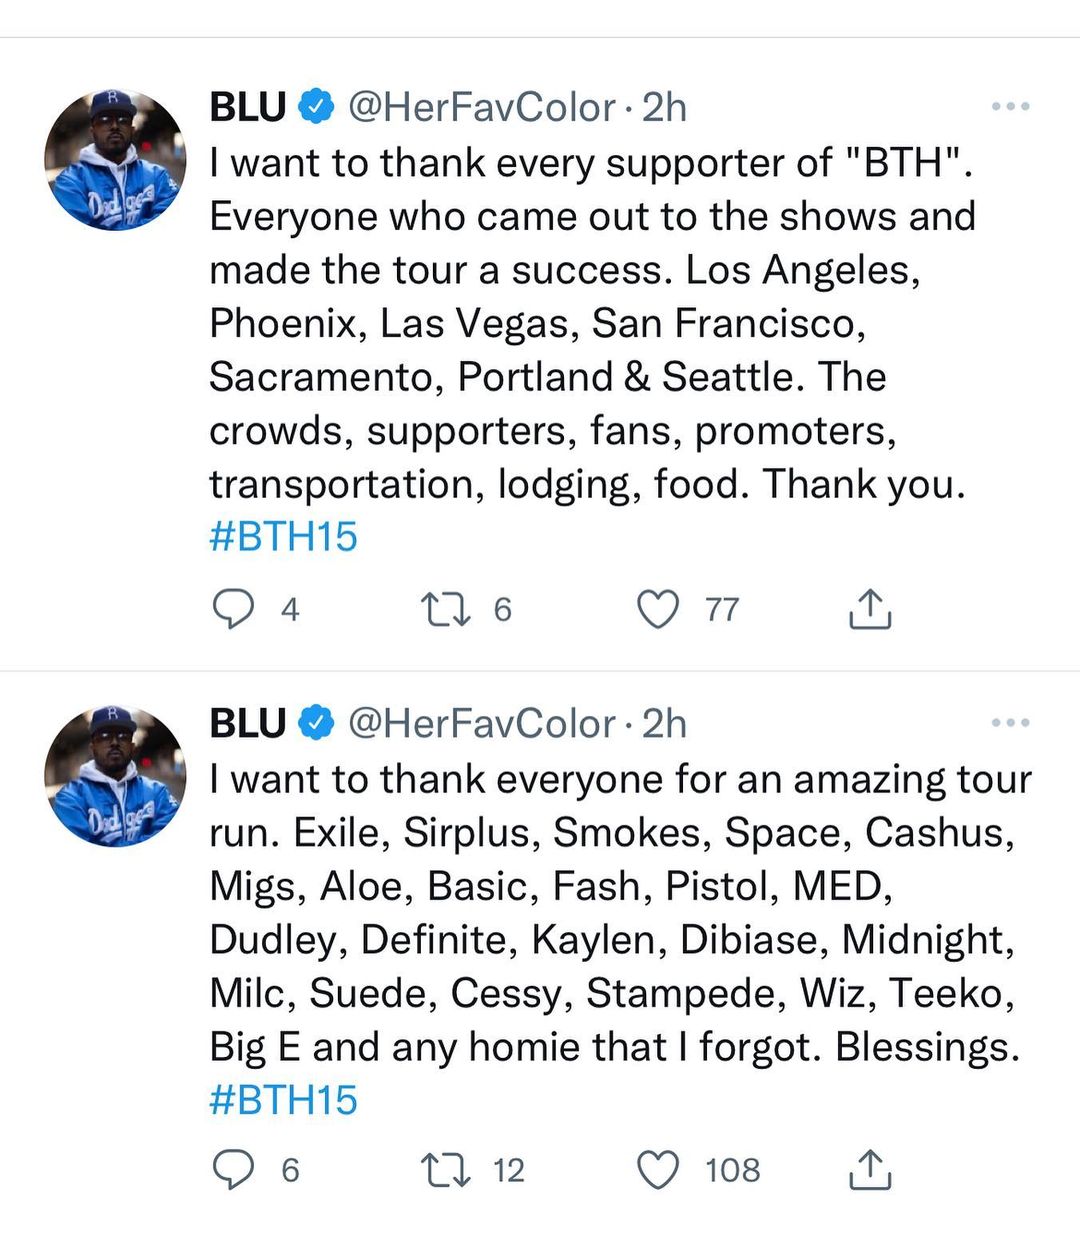This screenshot has height=1248, width=1080.
Task: Share the second tweet via share icon
Action: tap(870, 1170)
